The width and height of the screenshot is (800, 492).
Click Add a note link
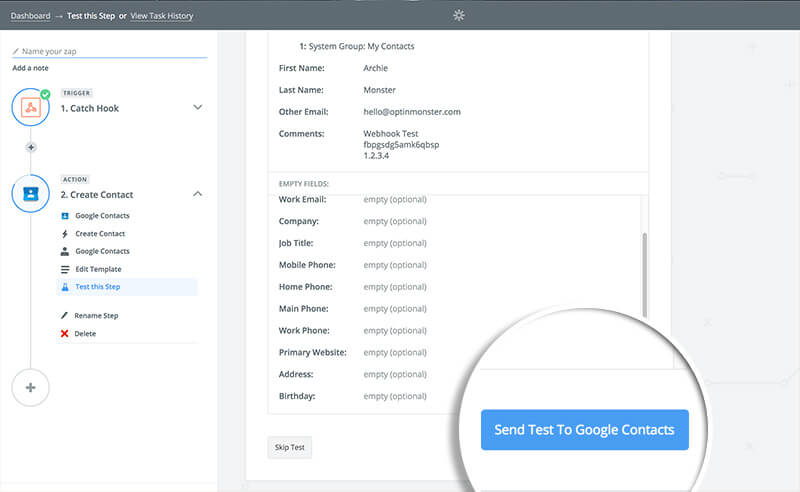coord(30,68)
